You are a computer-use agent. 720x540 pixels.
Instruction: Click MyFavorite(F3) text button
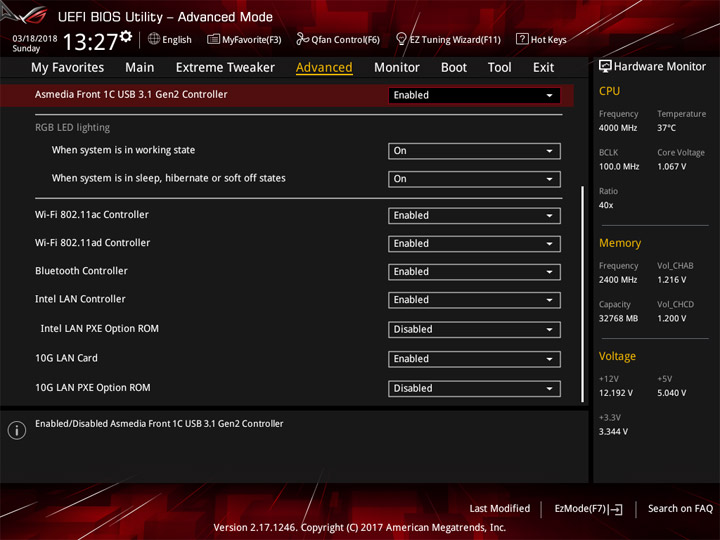point(252,40)
